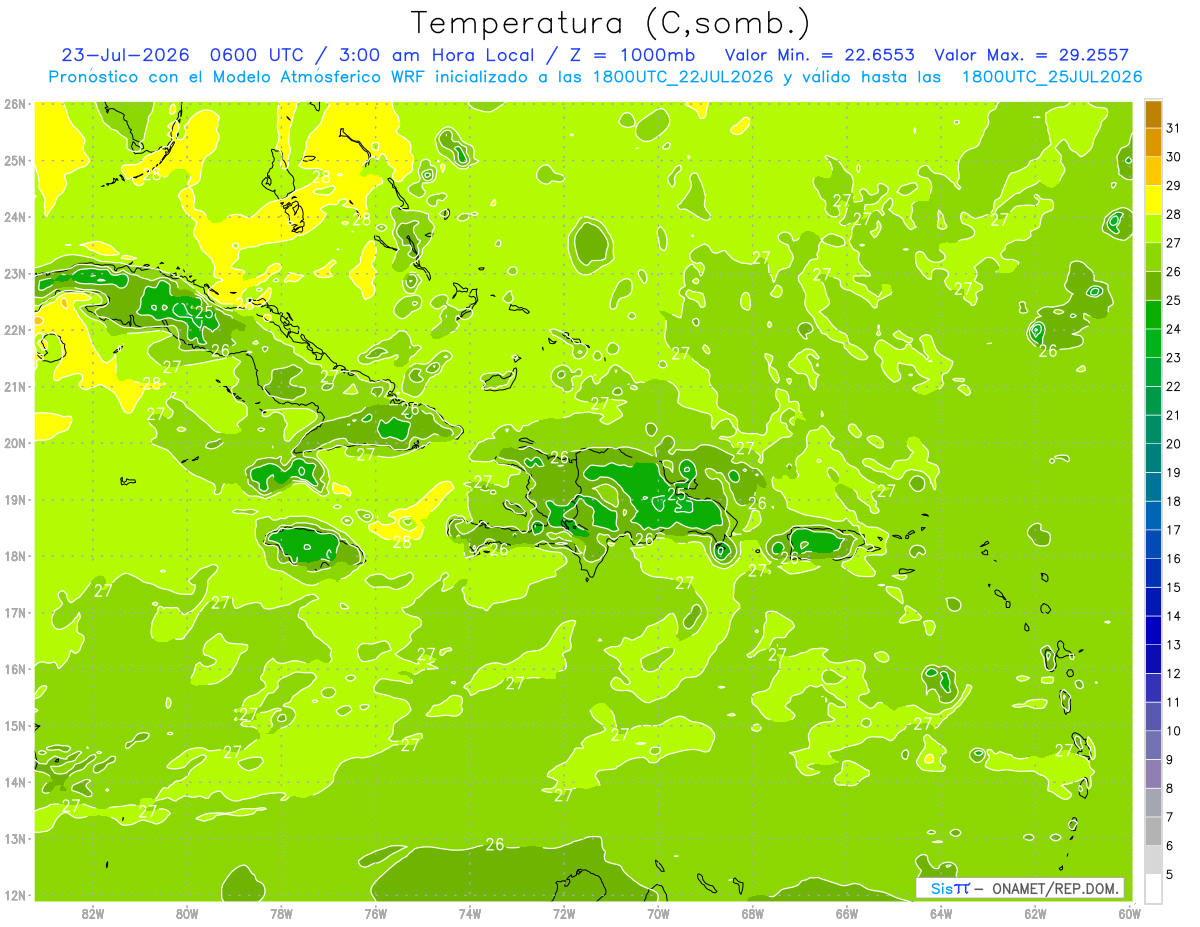
Task: Click the color scale label 30
Action: [1174, 157]
